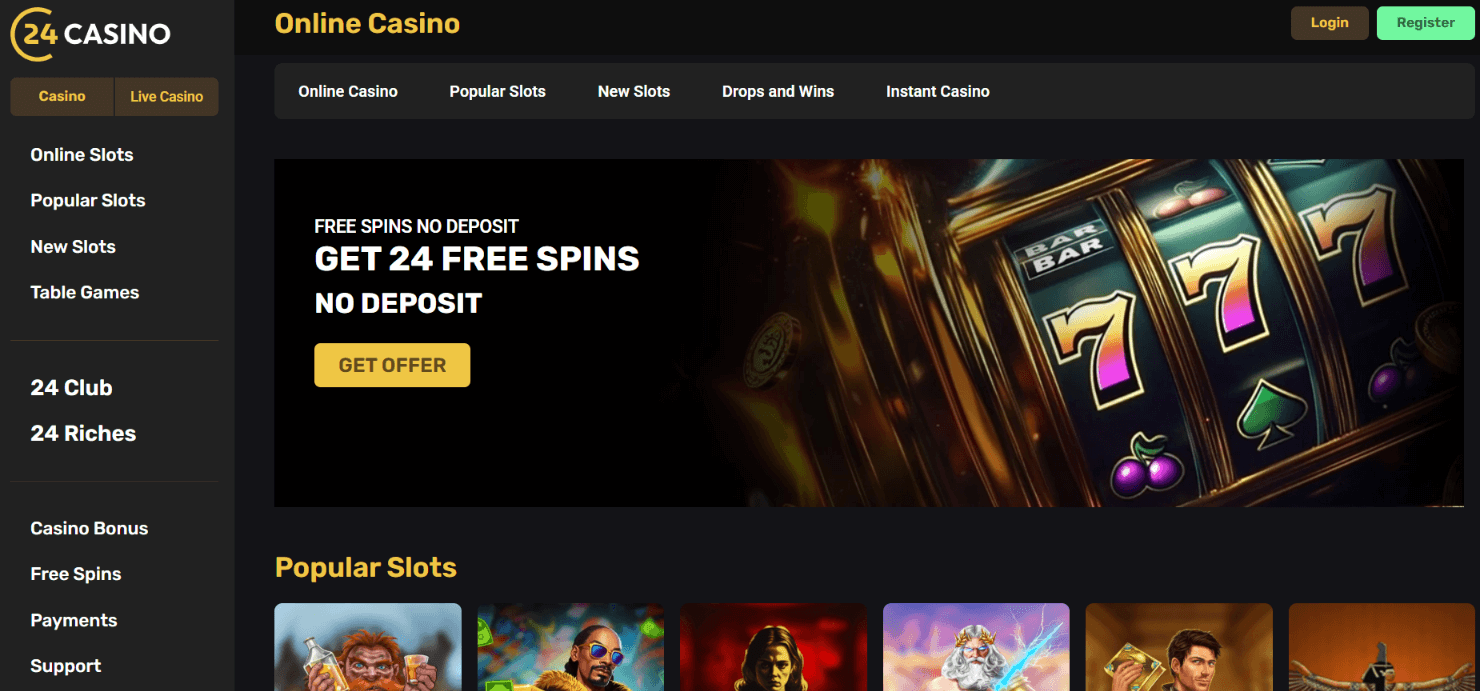Open Table Games sidebar link
1480x691 pixels.
[85, 293]
